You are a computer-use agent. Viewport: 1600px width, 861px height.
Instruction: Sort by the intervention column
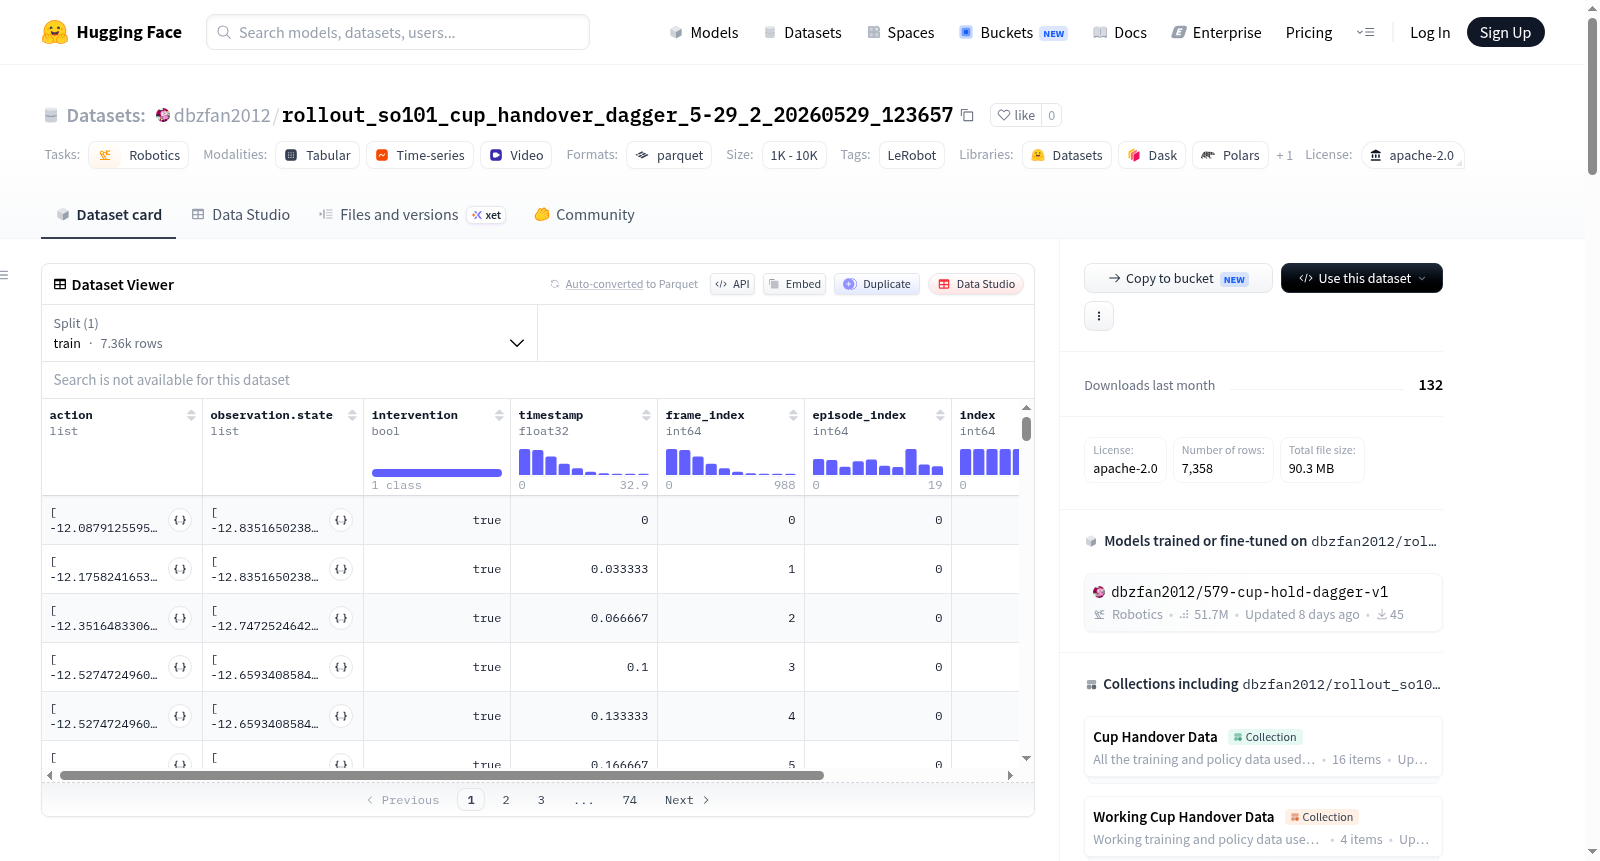[x=499, y=415]
